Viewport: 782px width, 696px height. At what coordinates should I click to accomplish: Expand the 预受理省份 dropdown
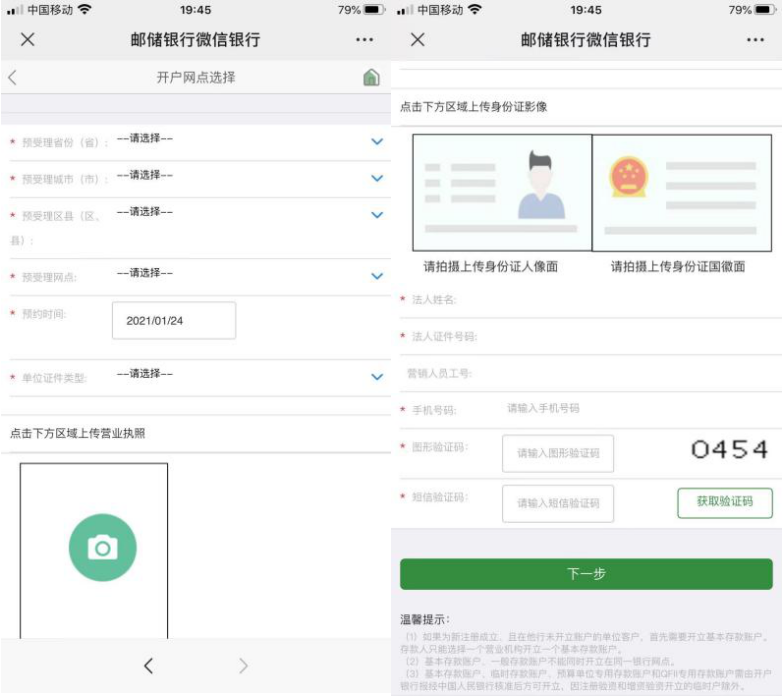[x=377, y=142]
